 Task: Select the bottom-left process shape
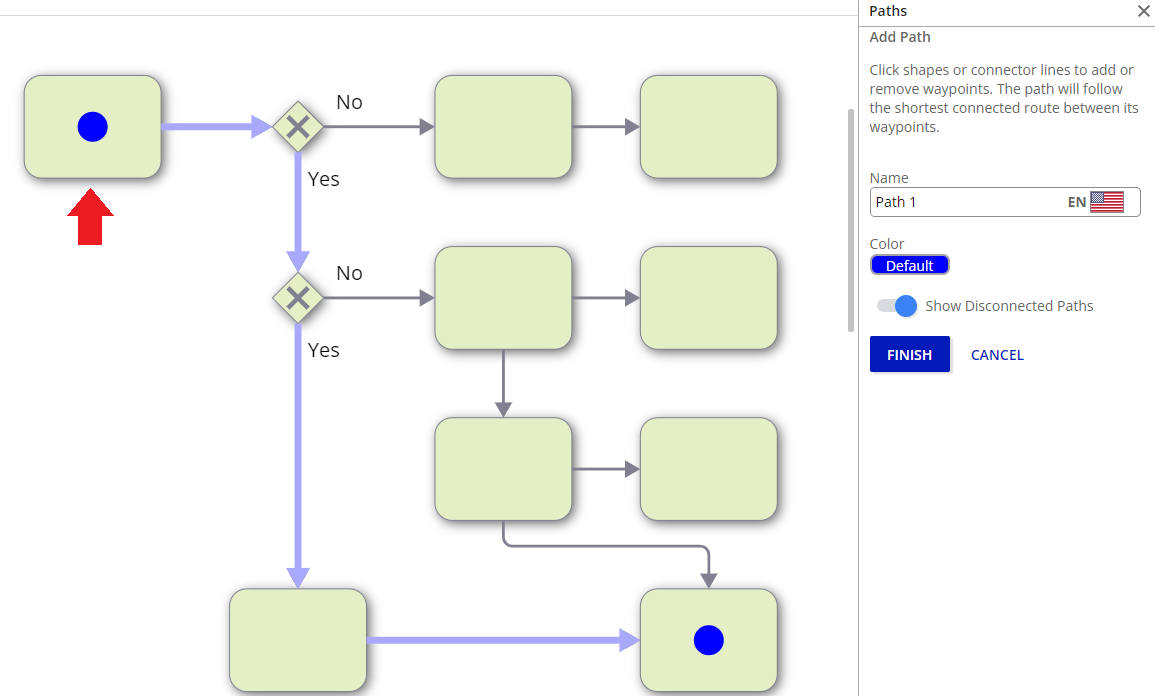[297, 640]
